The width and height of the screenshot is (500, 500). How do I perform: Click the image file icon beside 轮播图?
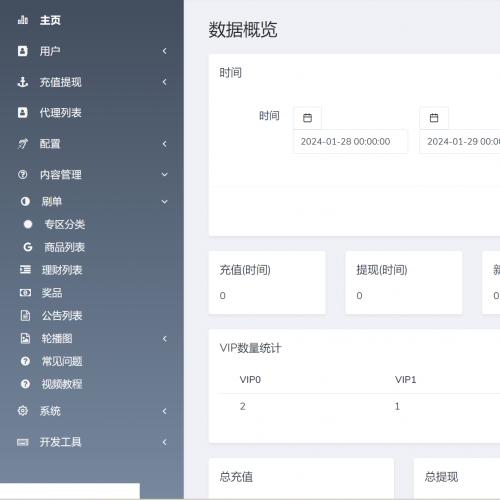(25, 338)
